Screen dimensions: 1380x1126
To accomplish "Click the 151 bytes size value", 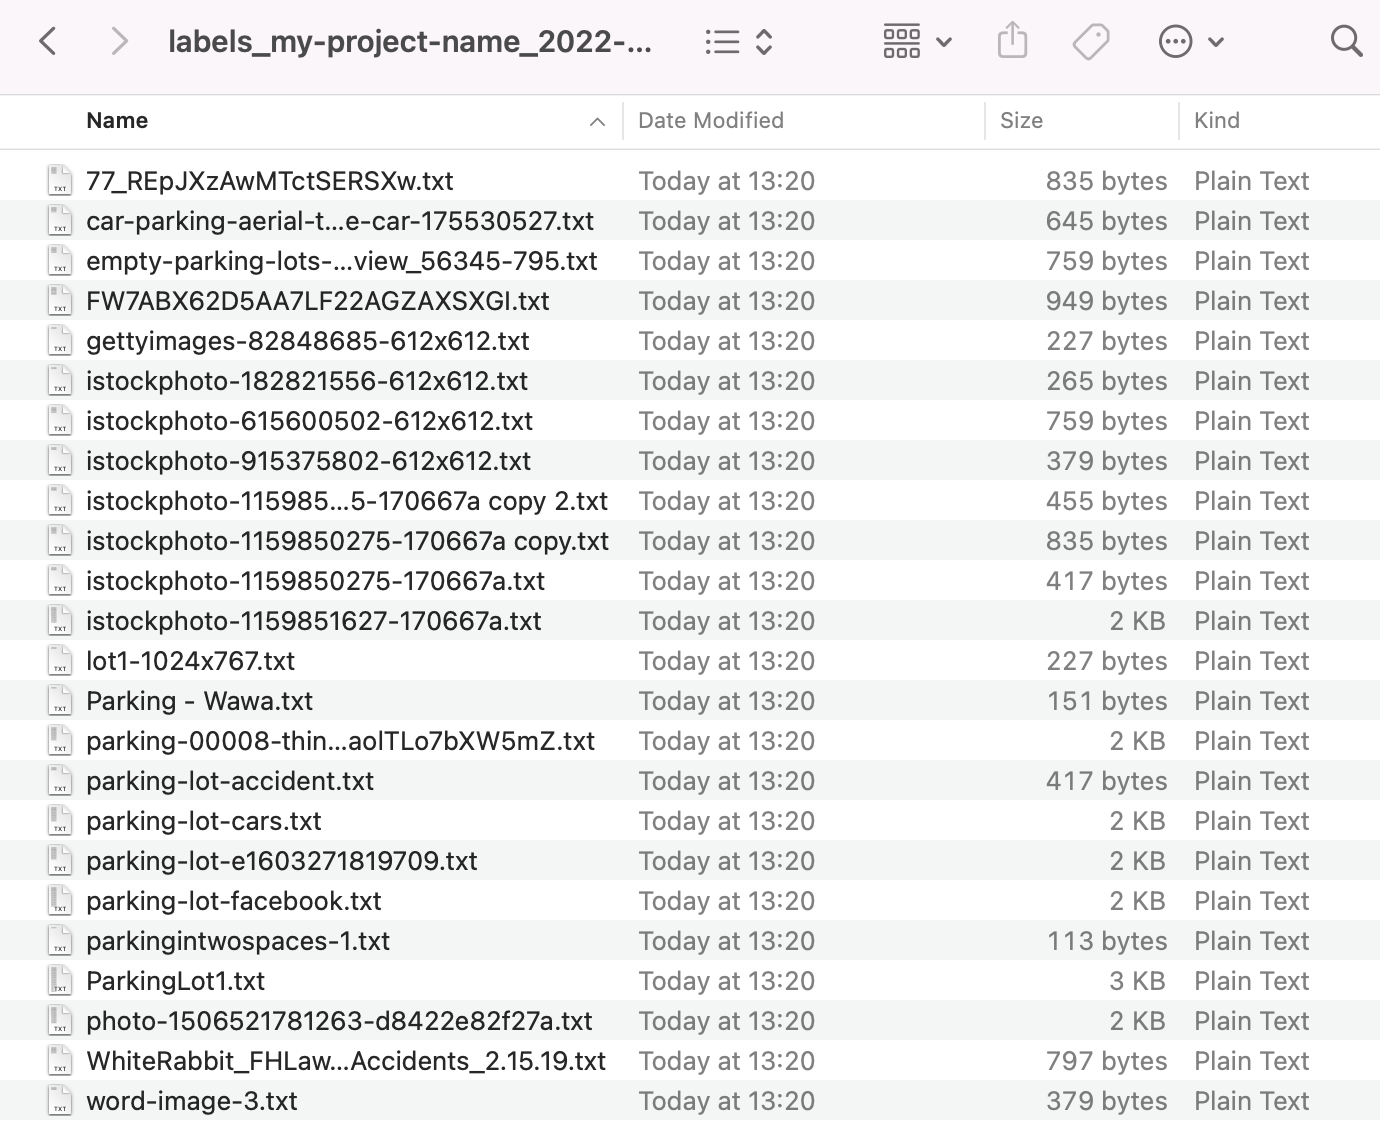I will click(x=1107, y=701).
